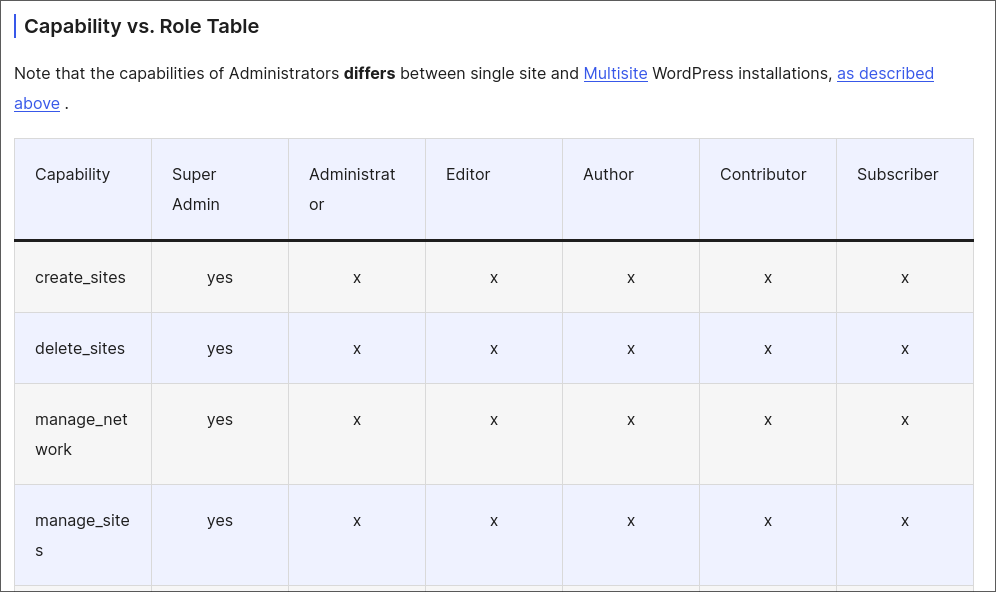Viewport: 996px width, 592px height.
Task: Click the manage_network capability cell
Action: [81, 434]
